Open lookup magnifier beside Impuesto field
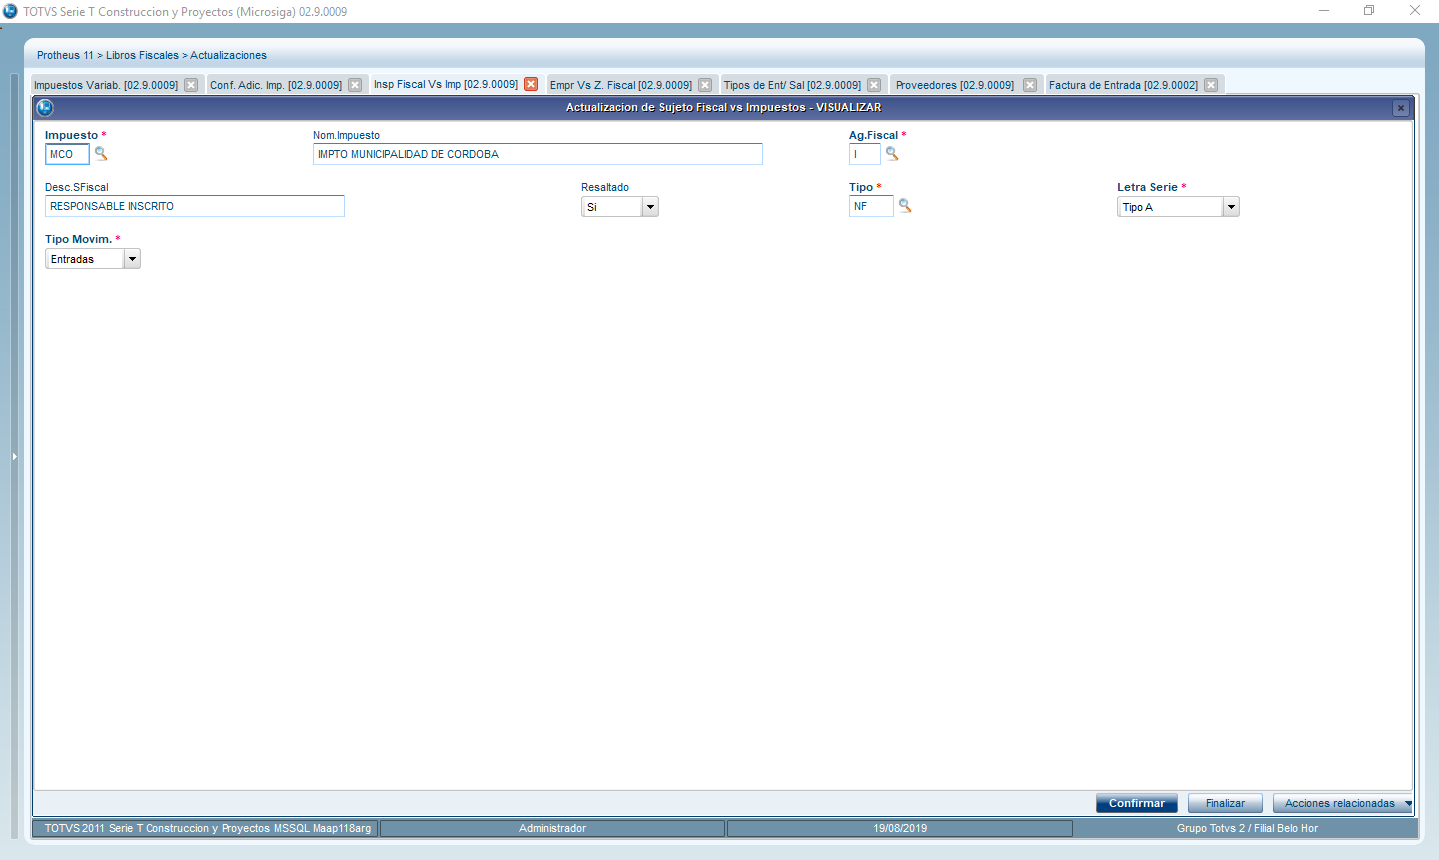Screen dimensions: 1439x860 (101, 154)
